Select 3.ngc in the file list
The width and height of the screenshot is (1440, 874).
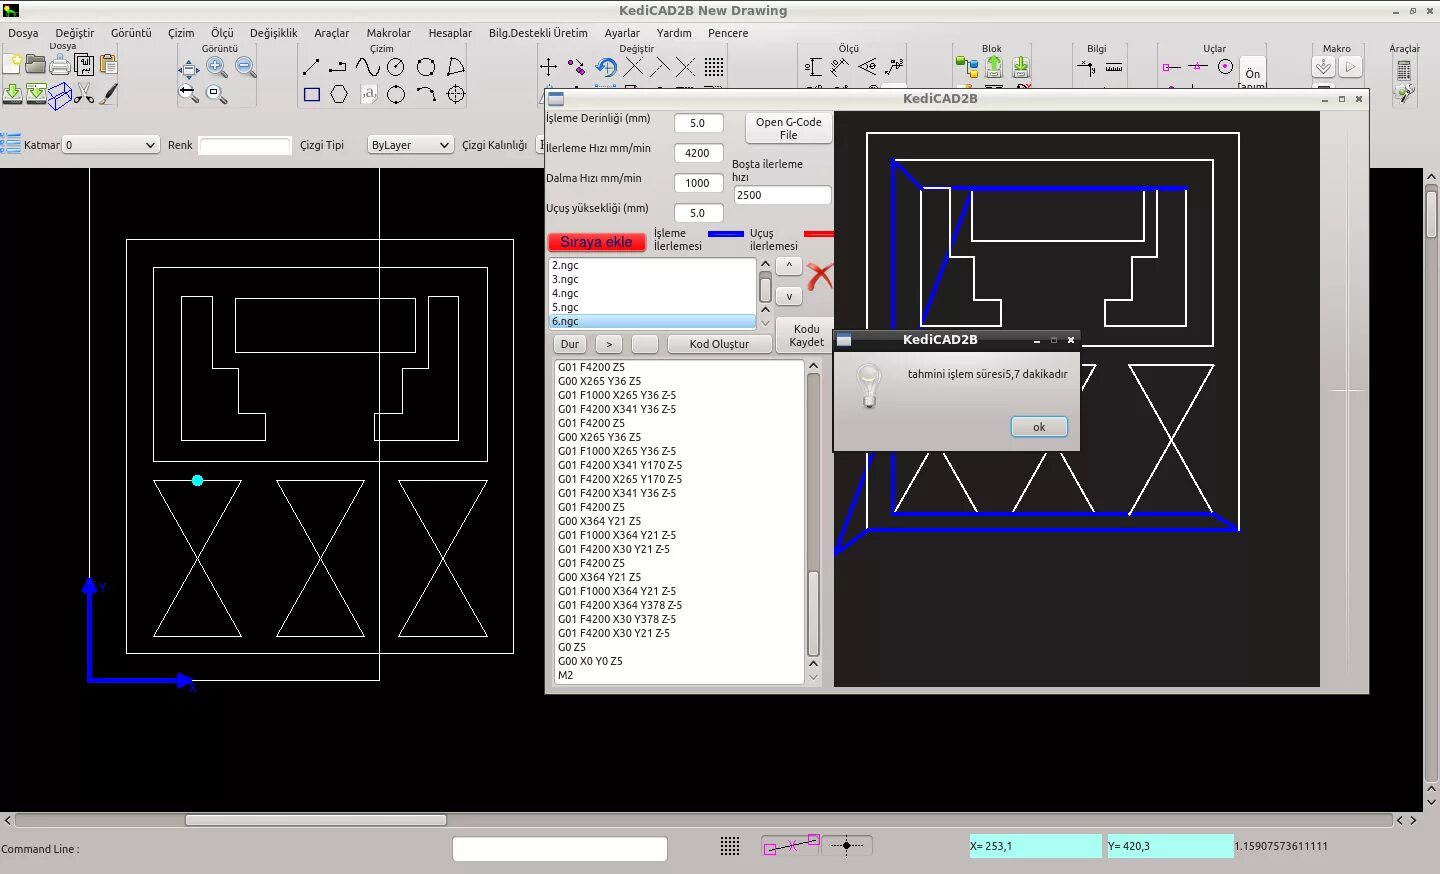point(652,279)
